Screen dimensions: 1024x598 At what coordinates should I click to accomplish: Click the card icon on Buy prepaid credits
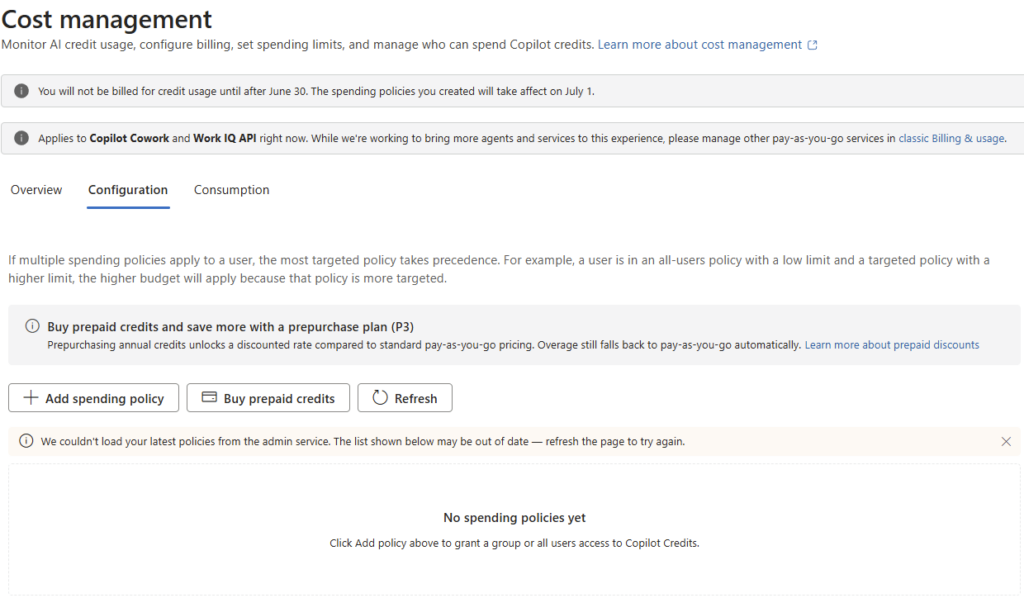click(x=209, y=397)
